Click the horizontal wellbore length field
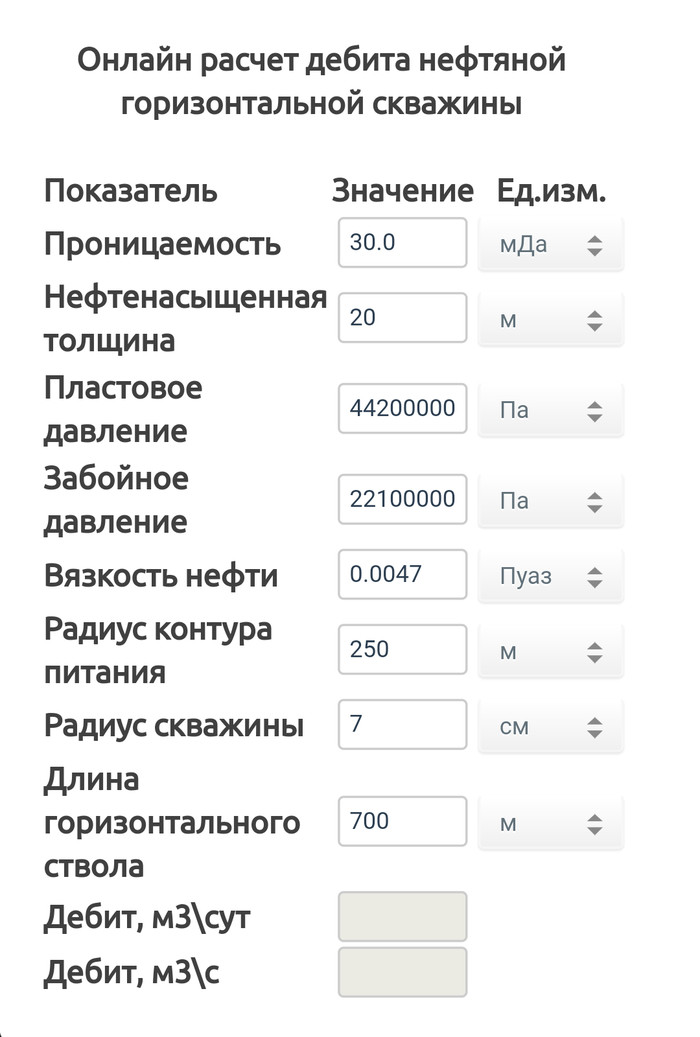The image size is (700, 1037). point(402,822)
